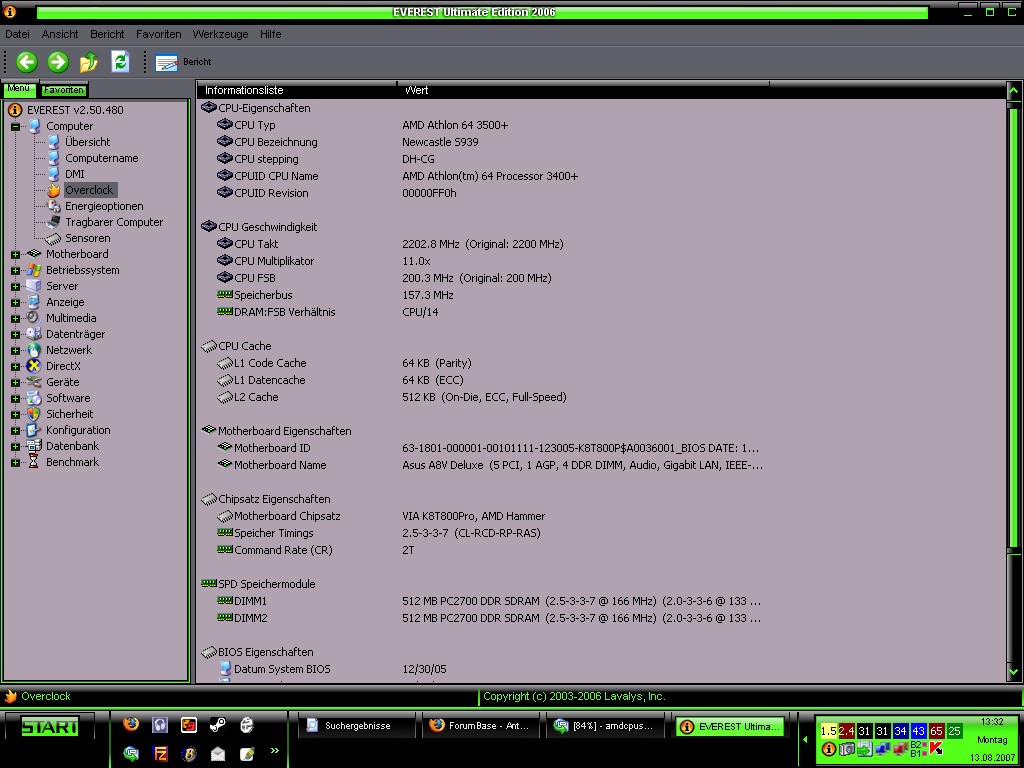The height and width of the screenshot is (768, 1024).
Task: Select the Overclock tree item
Action: (89, 190)
